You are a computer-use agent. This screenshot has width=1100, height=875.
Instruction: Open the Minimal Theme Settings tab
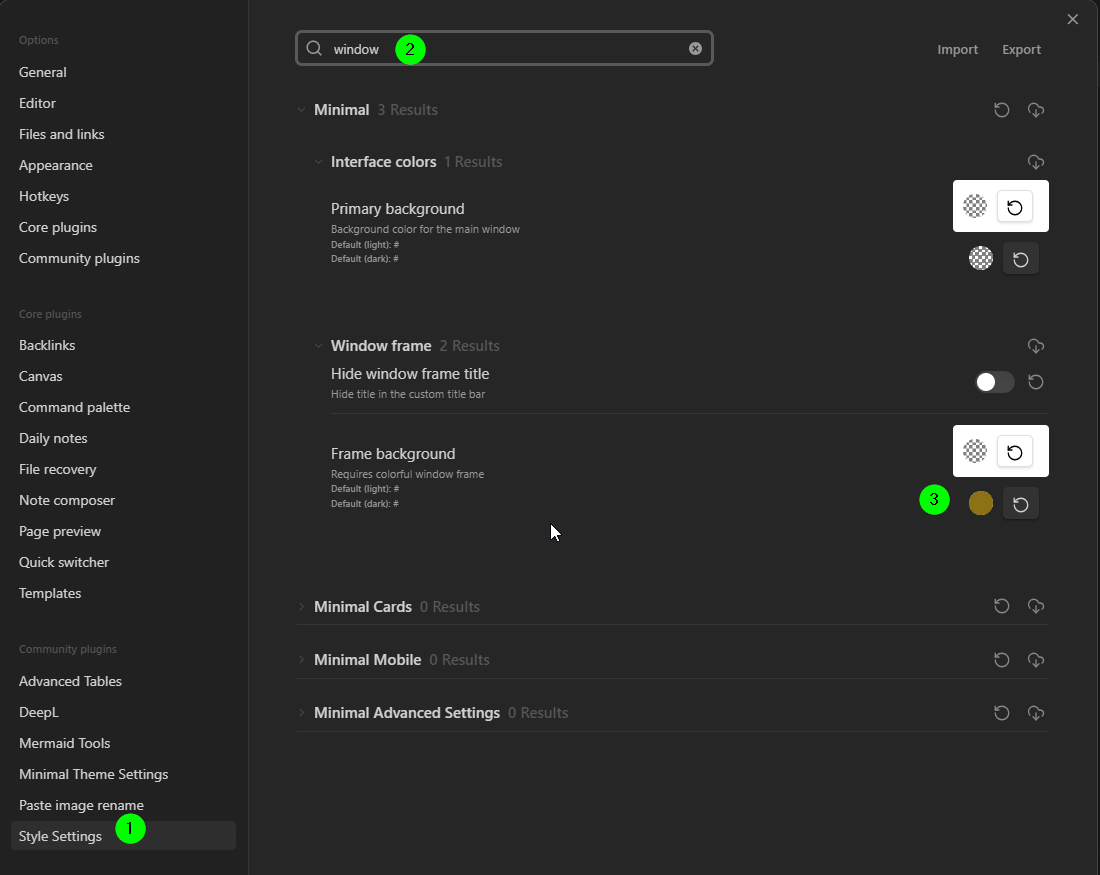[x=93, y=774]
